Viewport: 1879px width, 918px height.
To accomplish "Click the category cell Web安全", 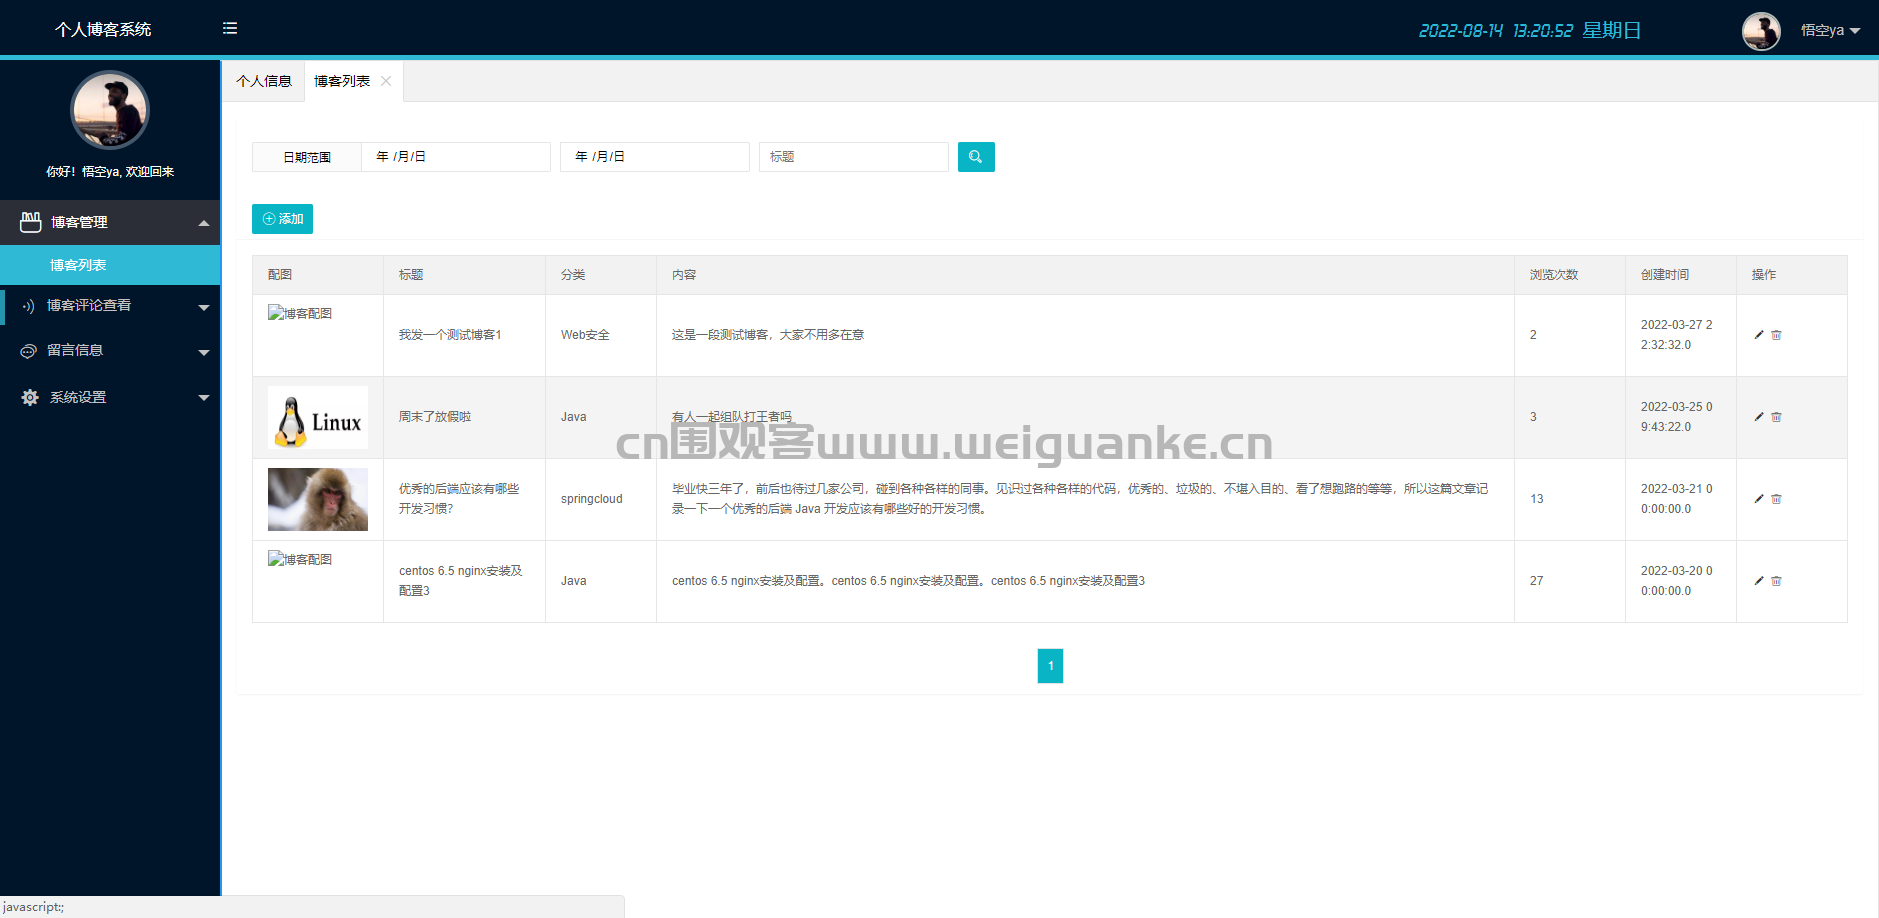I will pos(585,335).
